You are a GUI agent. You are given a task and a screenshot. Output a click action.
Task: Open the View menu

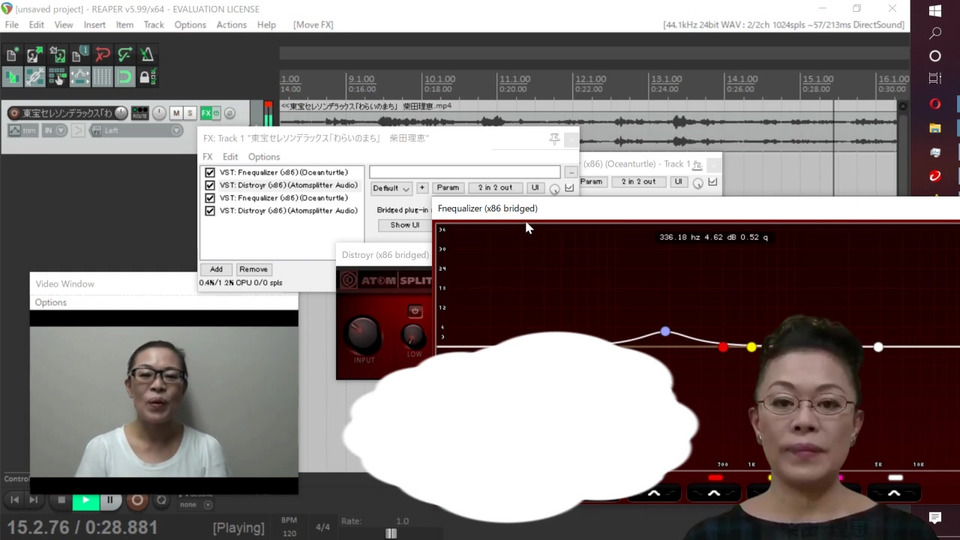coord(63,25)
